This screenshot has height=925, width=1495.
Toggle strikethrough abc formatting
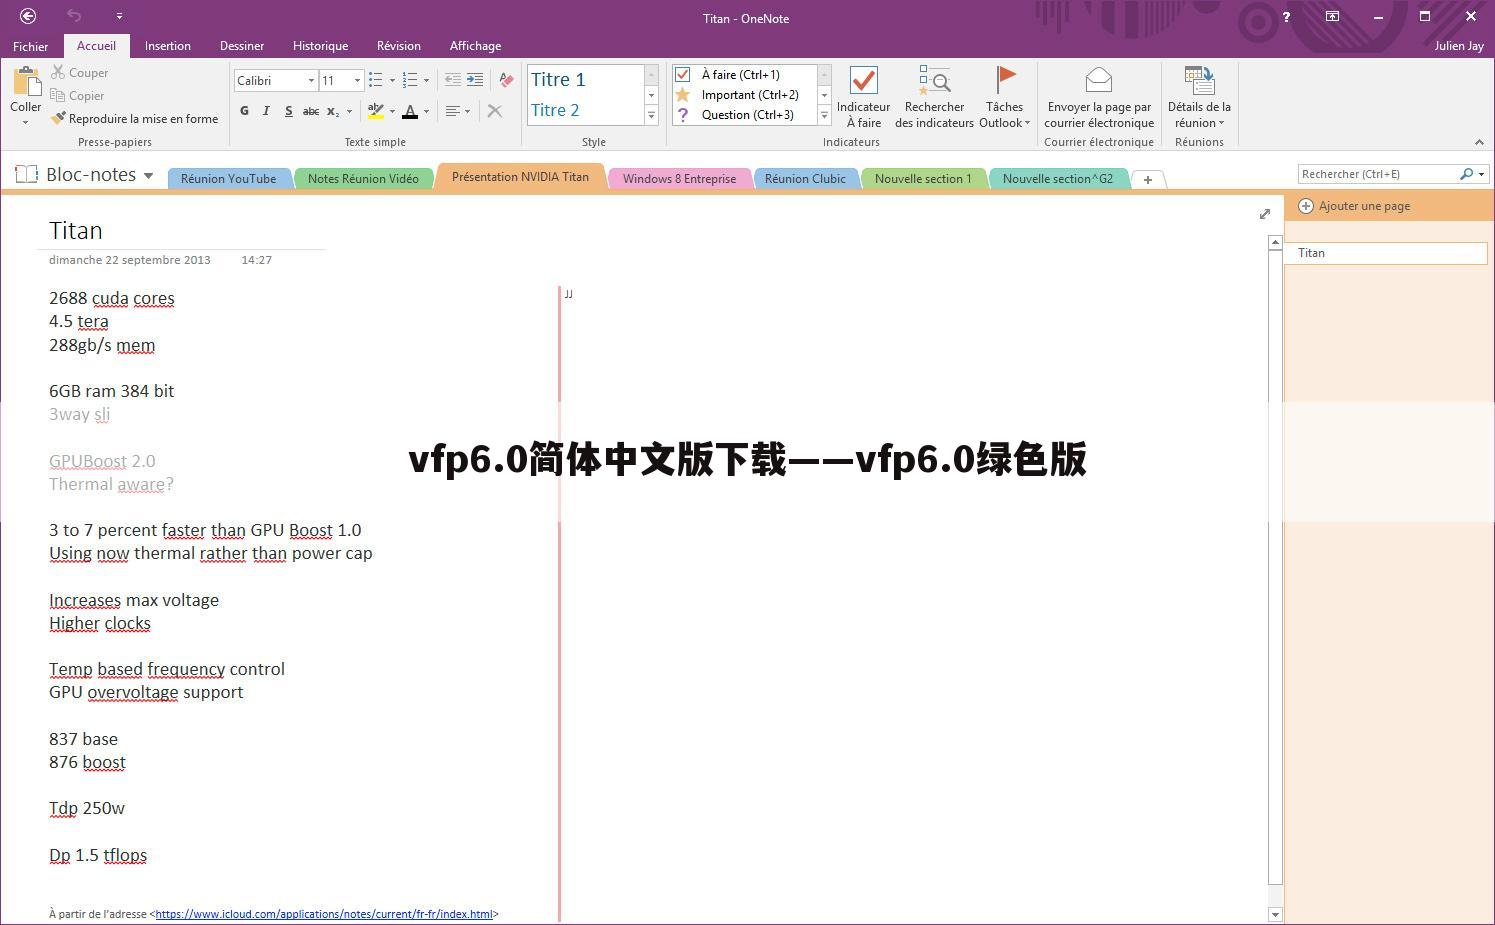(x=311, y=111)
